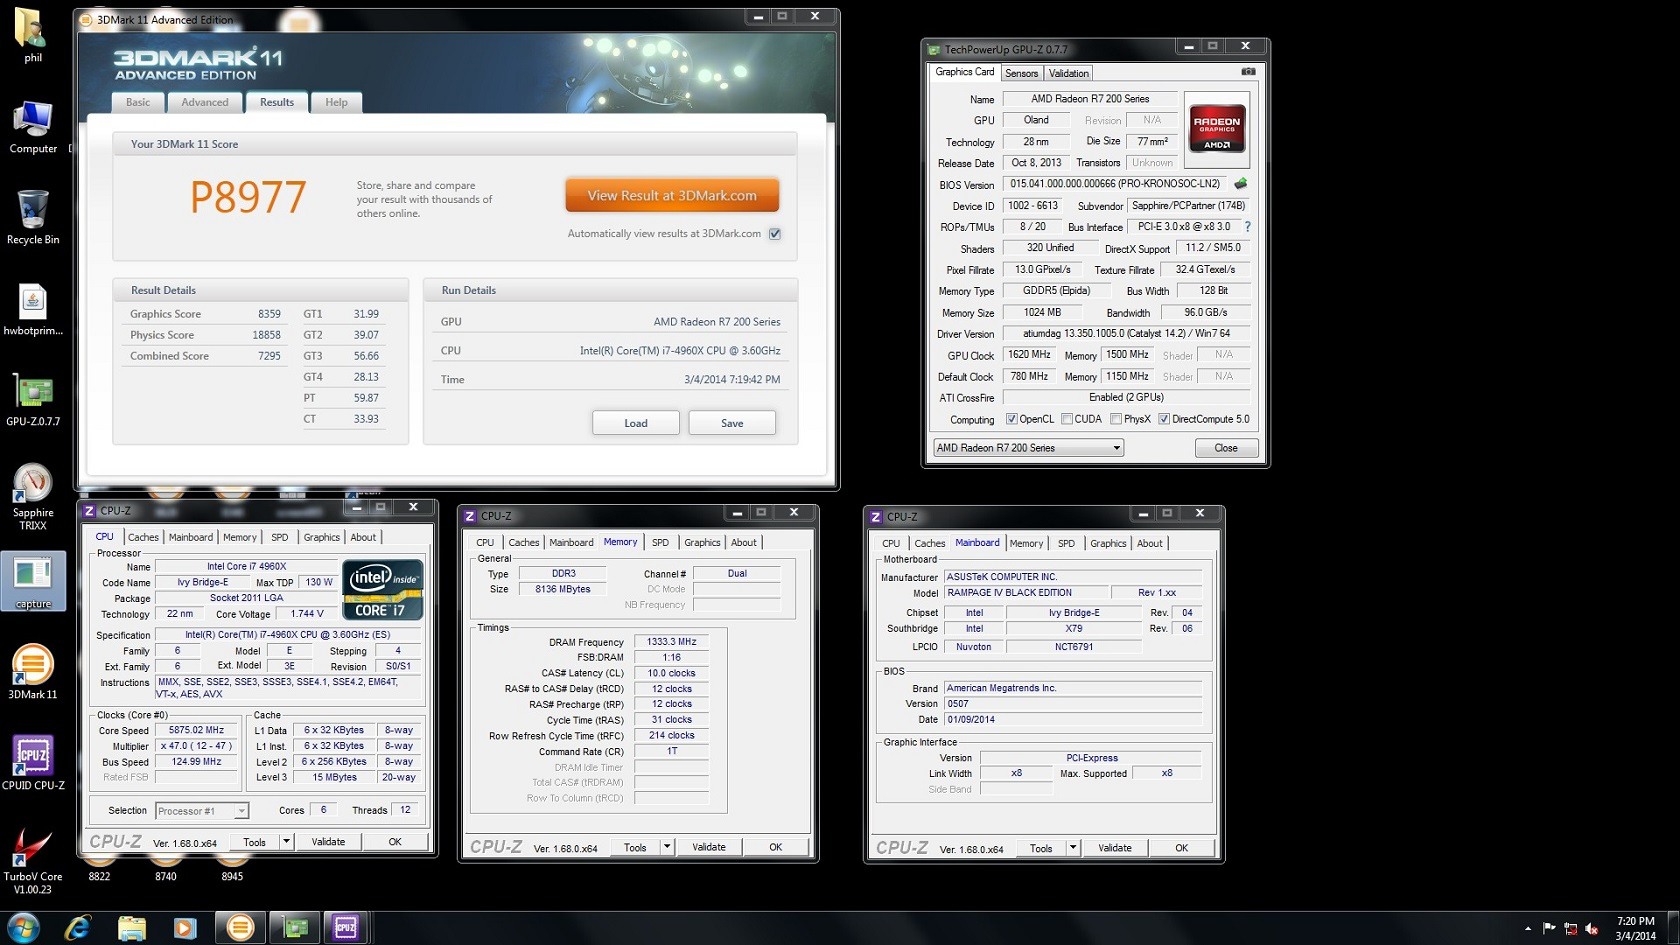Click BIOS save chip icon in GPU-Z
Viewport: 1680px width, 945px height.
pos(1241,184)
